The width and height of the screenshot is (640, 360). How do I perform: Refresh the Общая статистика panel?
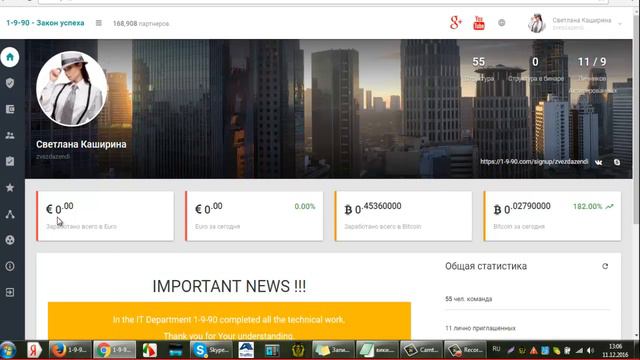coord(605,266)
